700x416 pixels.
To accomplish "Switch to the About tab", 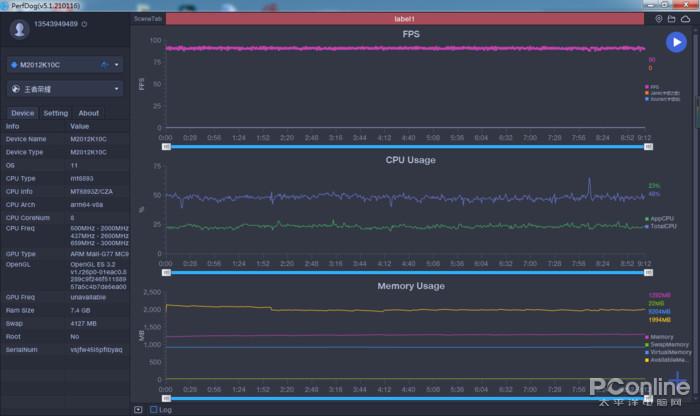I will tap(88, 113).
